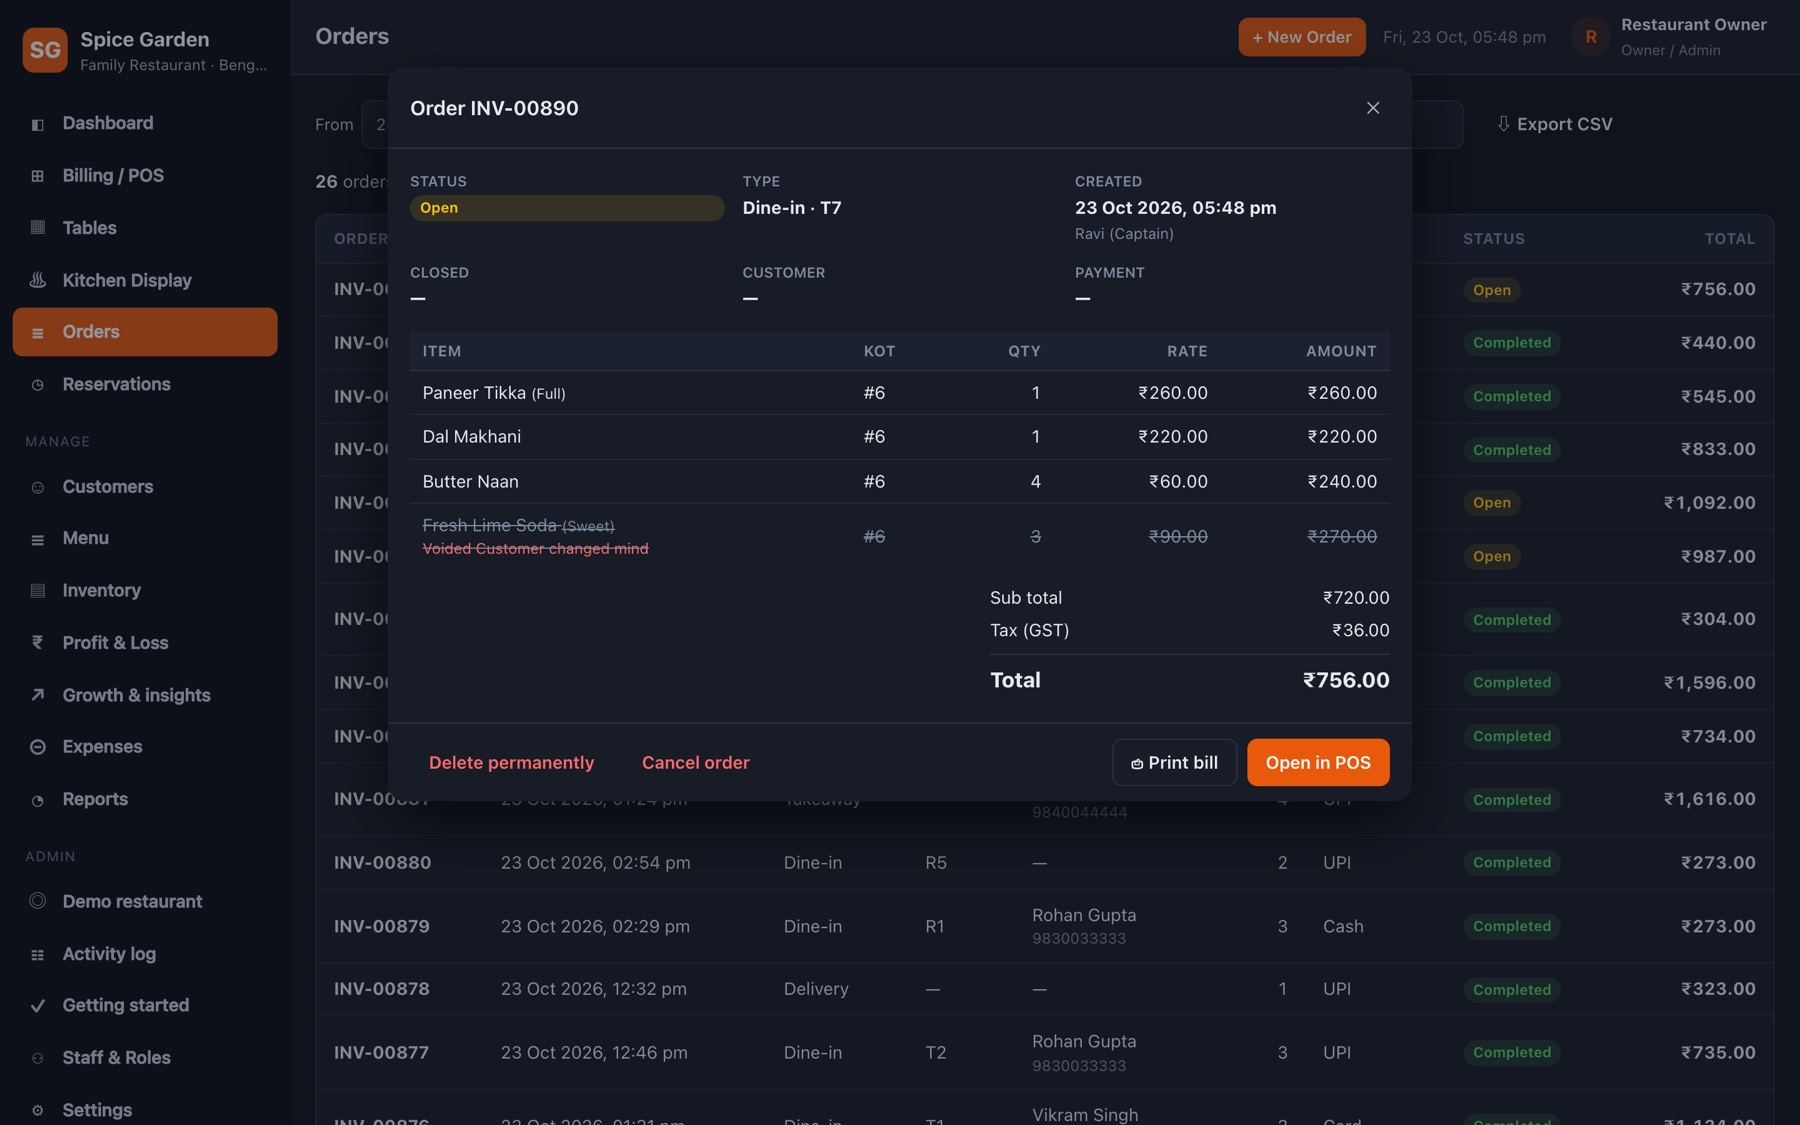Open Staff & Roles page
This screenshot has width=1800, height=1125.
pos(145,1058)
